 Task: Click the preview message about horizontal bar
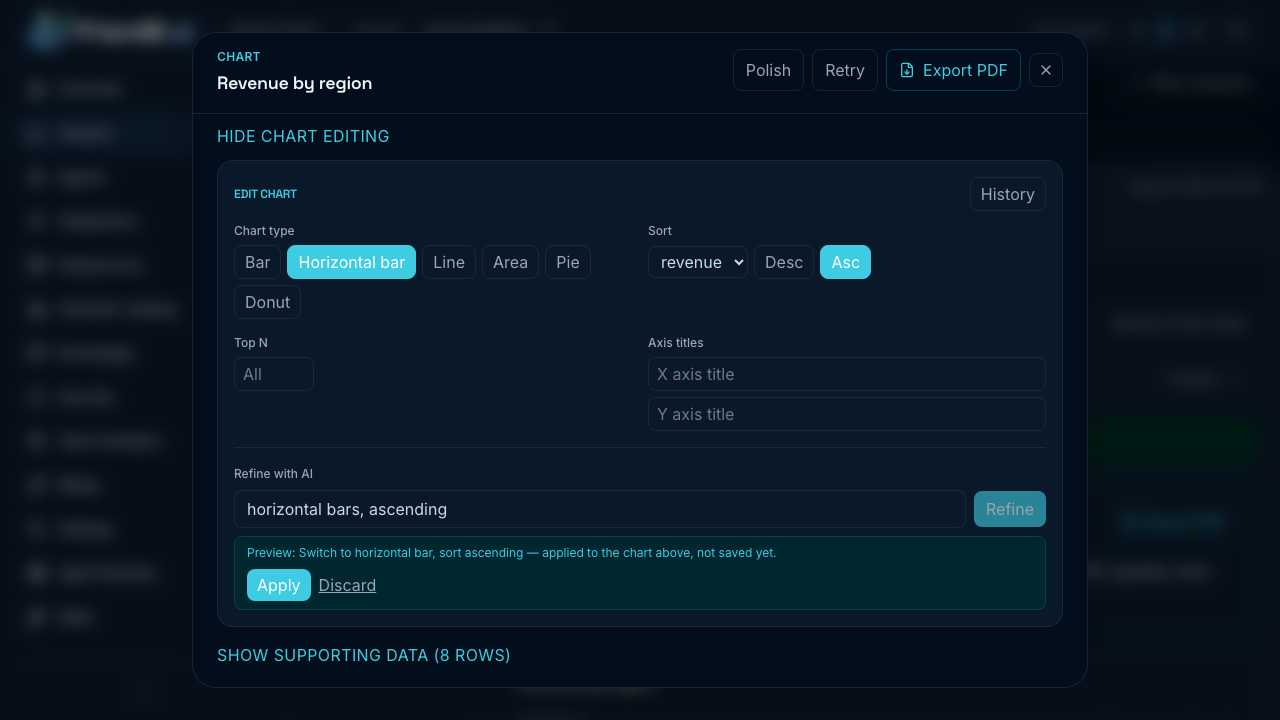(511, 552)
